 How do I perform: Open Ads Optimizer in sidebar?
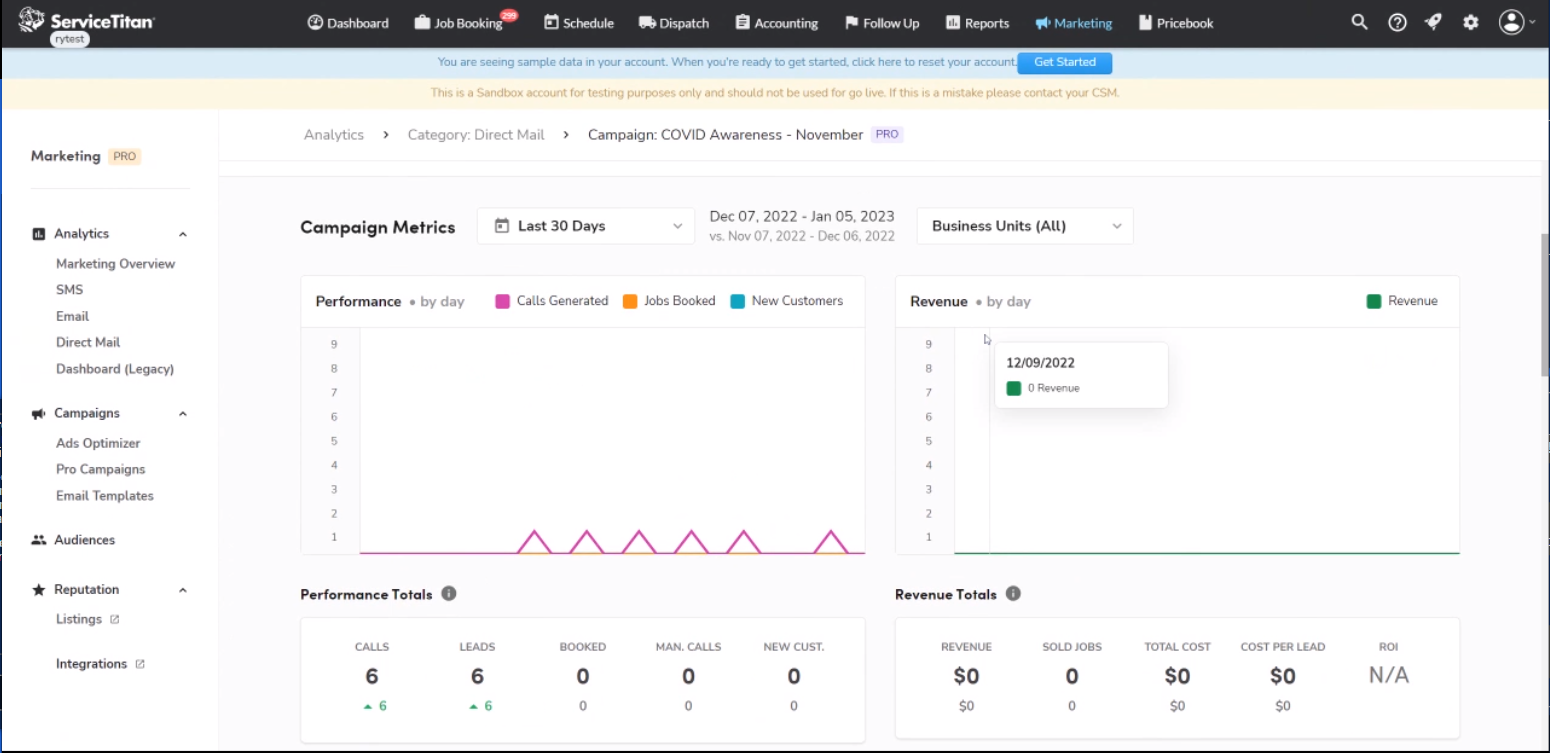click(x=98, y=443)
